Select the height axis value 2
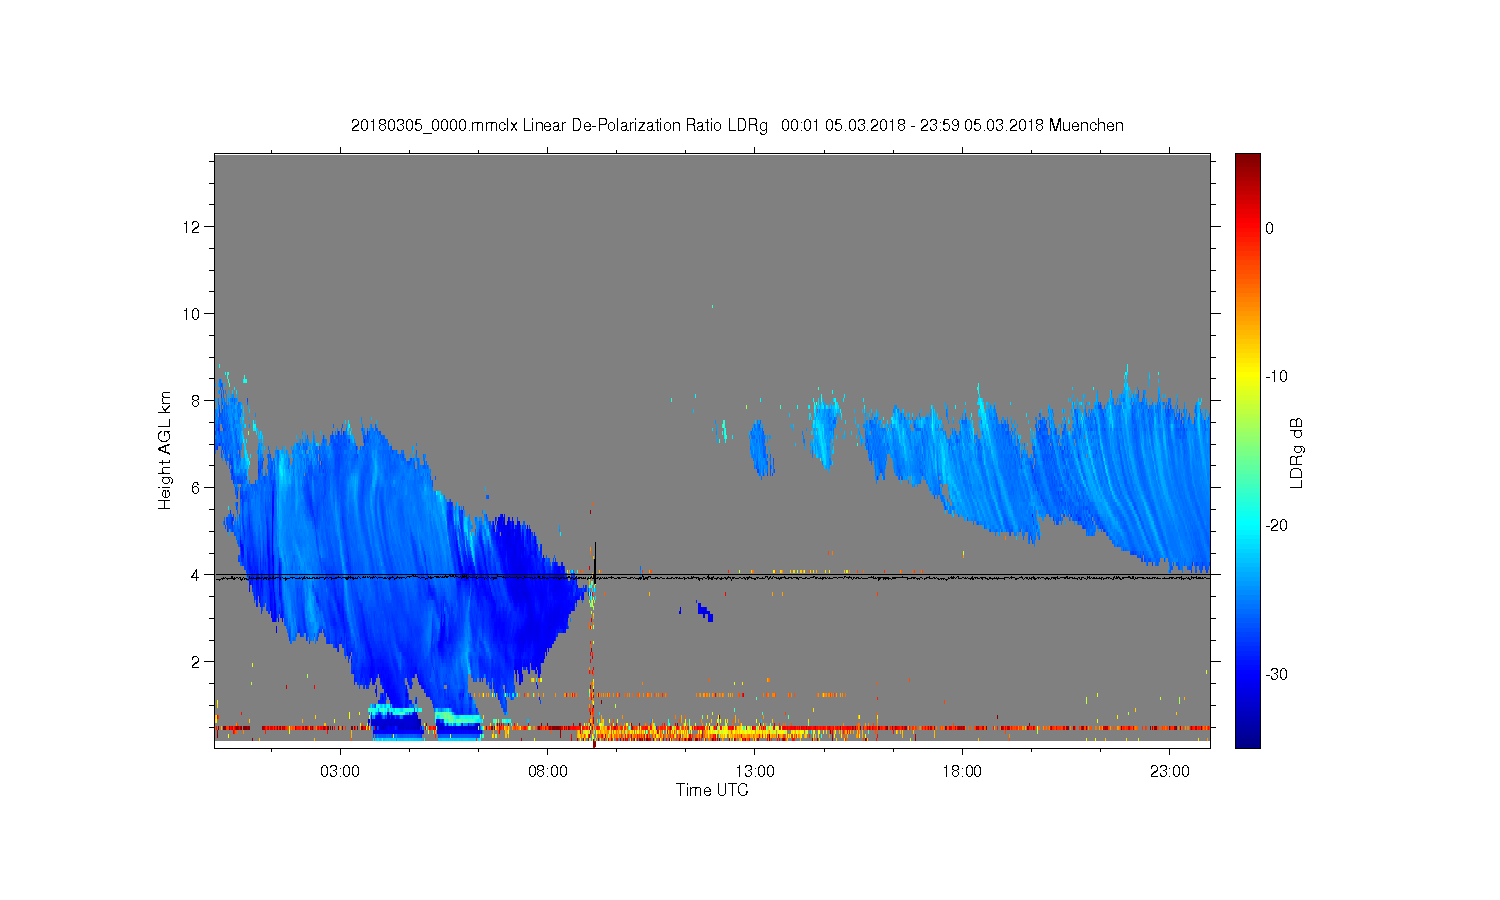1500x900 pixels. tap(196, 662)
